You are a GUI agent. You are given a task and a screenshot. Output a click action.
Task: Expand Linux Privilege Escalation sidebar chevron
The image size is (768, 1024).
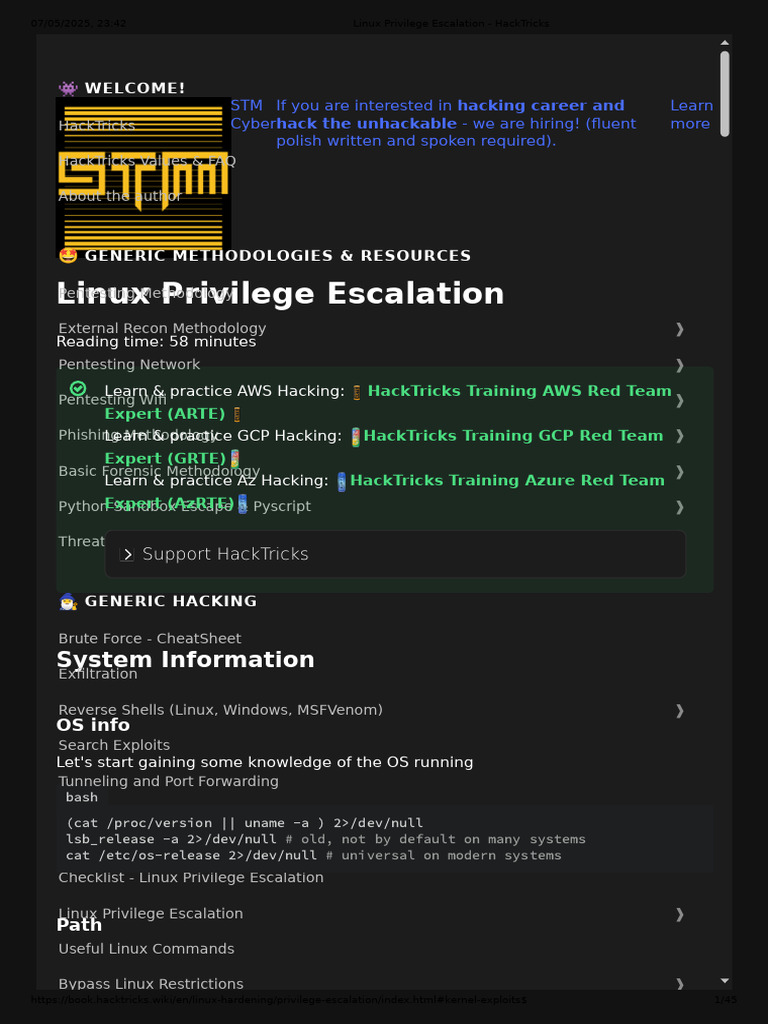point(680,914)
